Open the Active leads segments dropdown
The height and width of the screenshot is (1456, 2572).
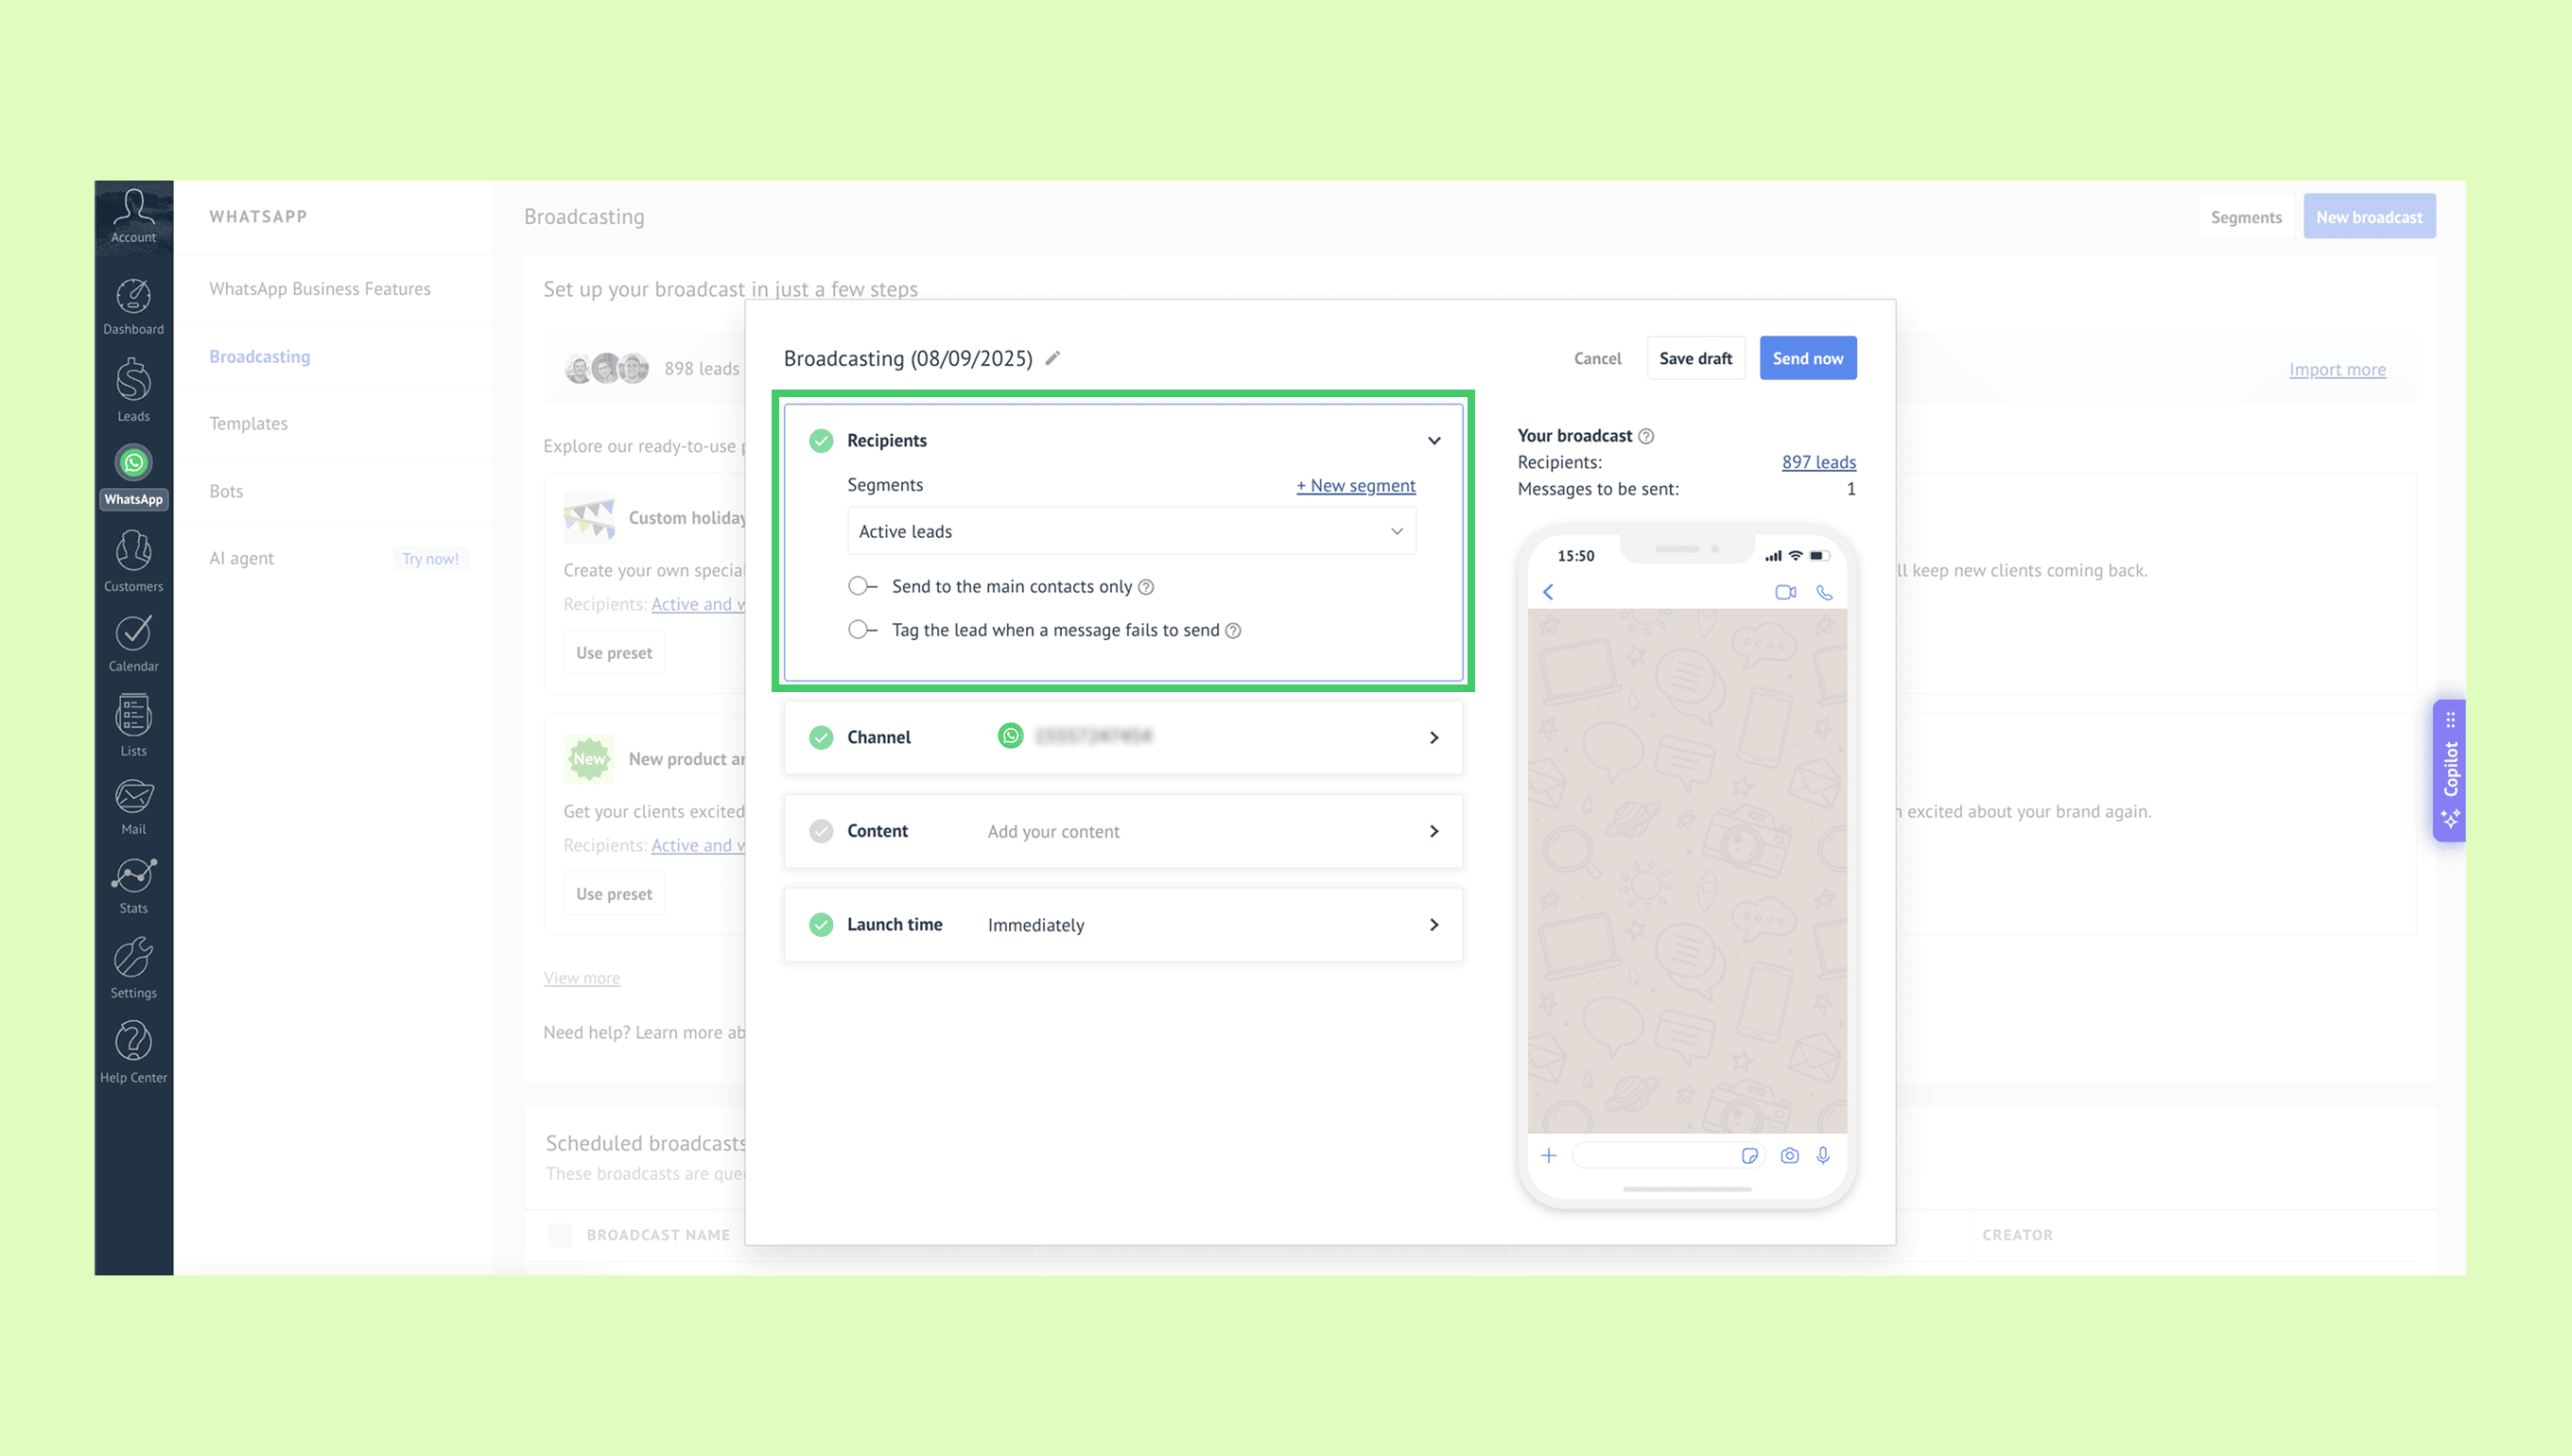1131,531
